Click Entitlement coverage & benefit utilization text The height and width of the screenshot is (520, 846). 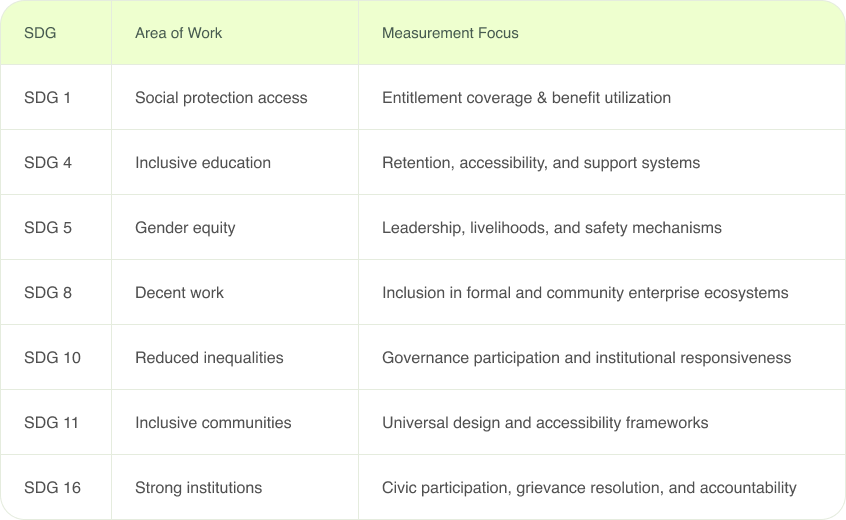[x=526, y=98]
